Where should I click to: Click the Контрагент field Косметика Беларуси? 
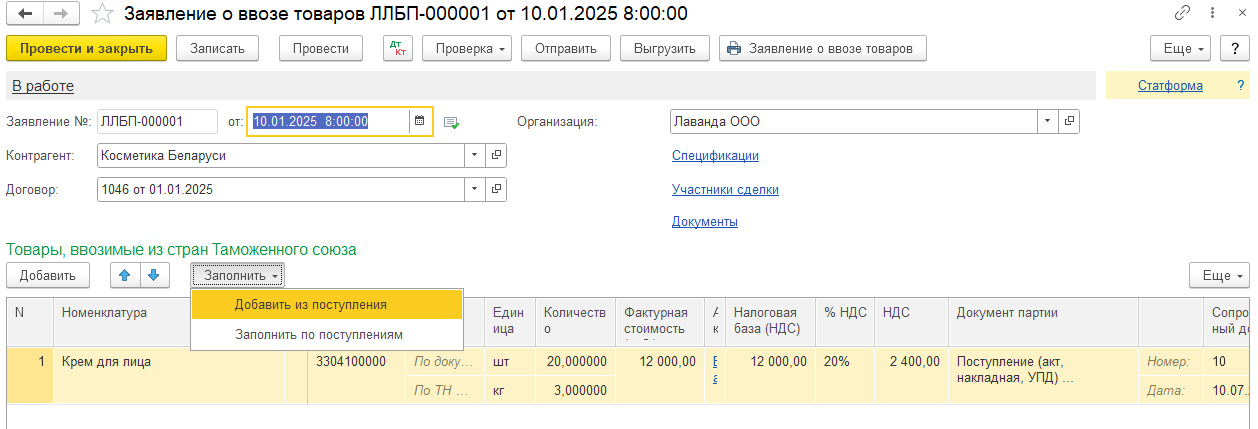tap(281, 156)
